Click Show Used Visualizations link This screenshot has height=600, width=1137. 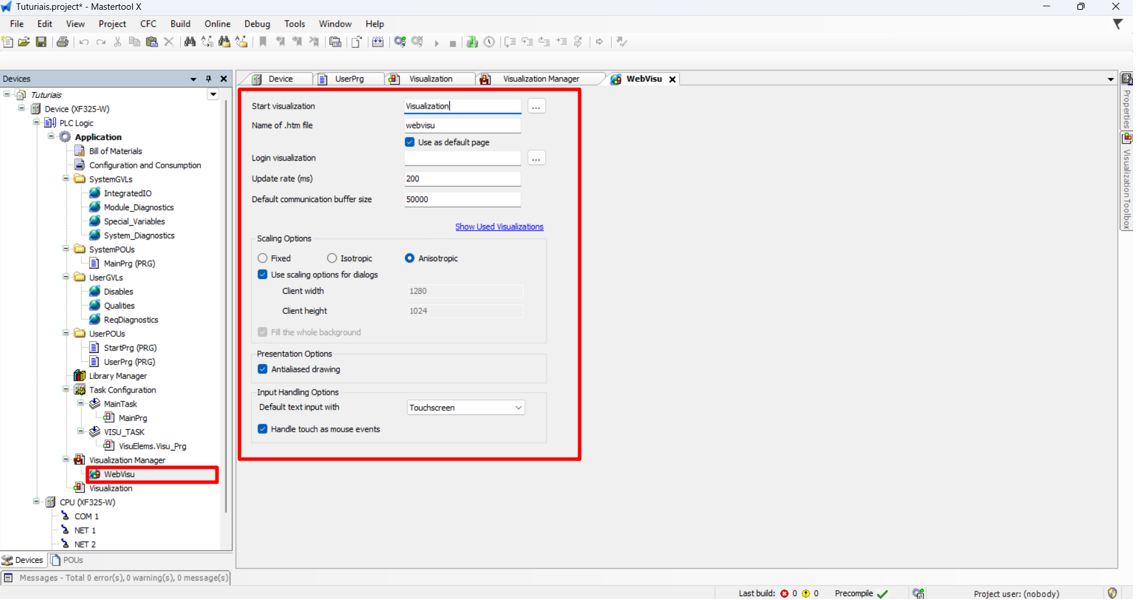499,226
